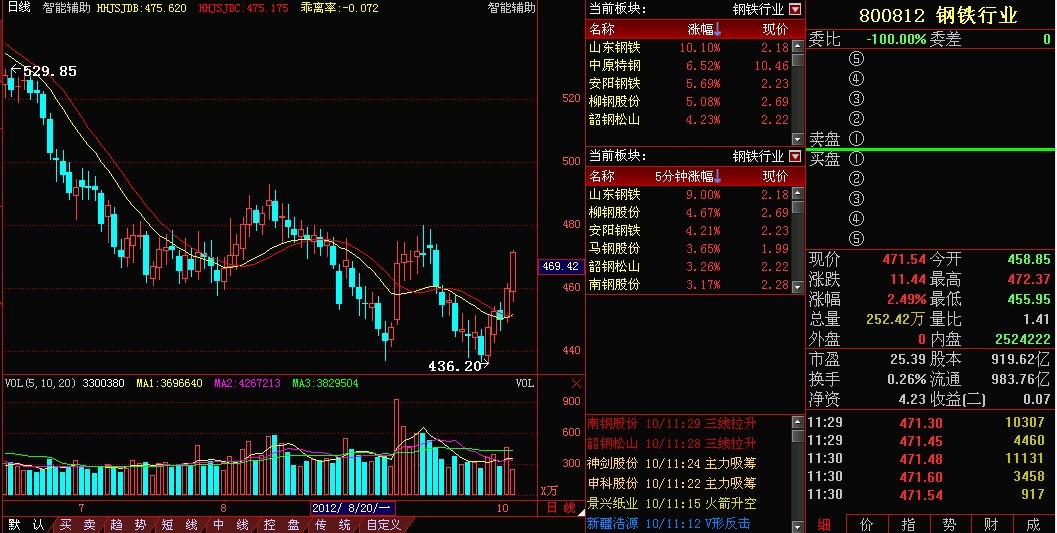Click the 智能辅助 label at chart top-left
Viewport: 1057px width, 533px height.
click(x=66, y=8)
